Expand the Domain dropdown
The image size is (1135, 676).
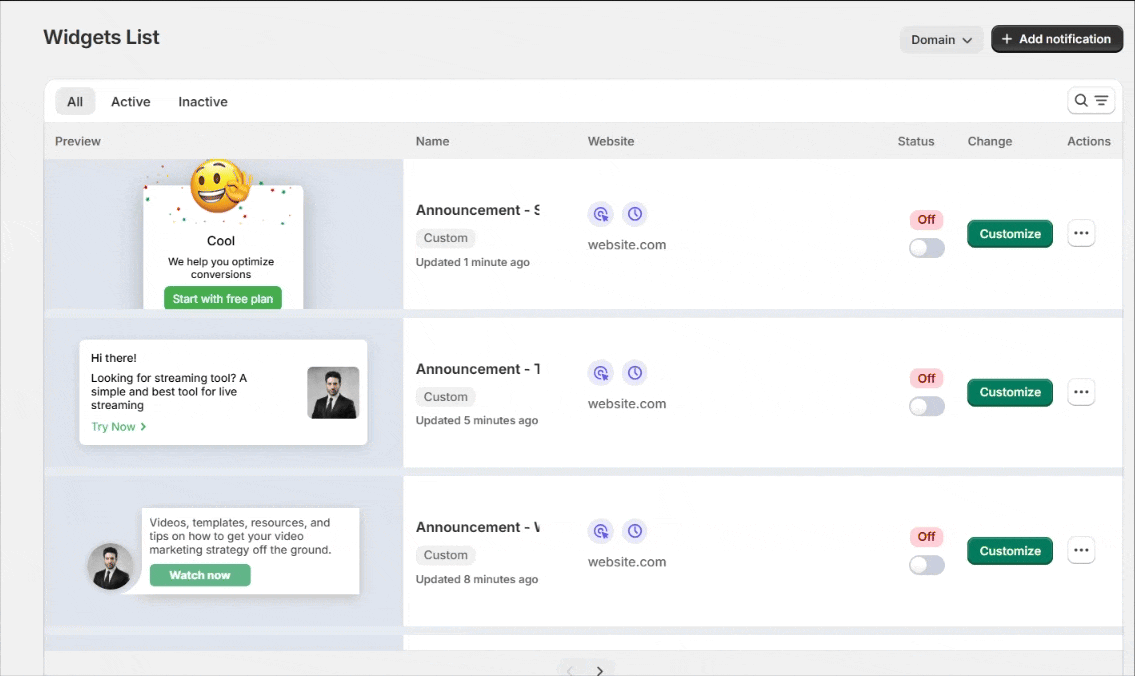click(941, 40)
